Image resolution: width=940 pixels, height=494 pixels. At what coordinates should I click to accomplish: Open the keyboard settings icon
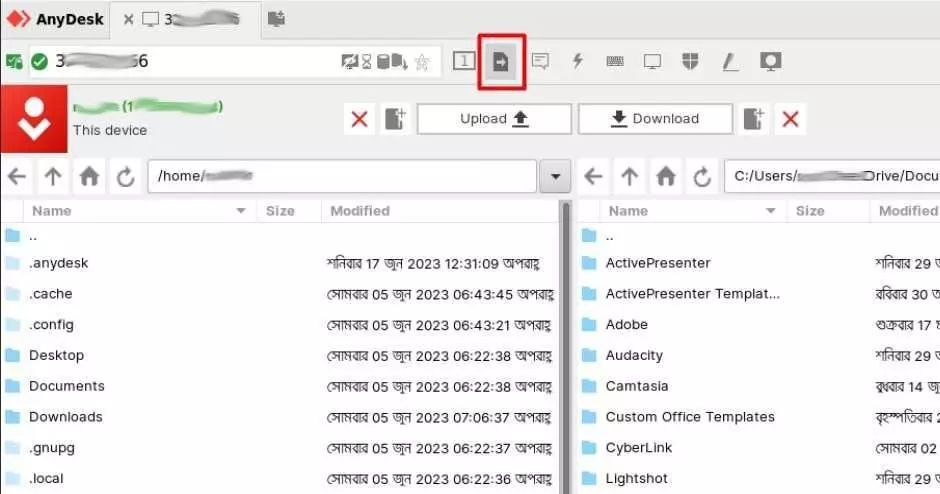615,61
